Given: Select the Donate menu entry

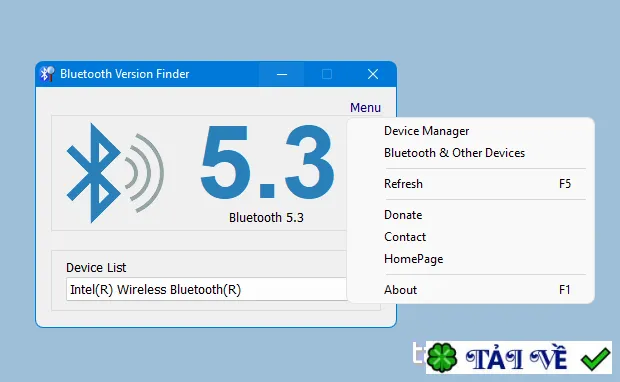Looking at the screenshot, I should click(471, 215).
